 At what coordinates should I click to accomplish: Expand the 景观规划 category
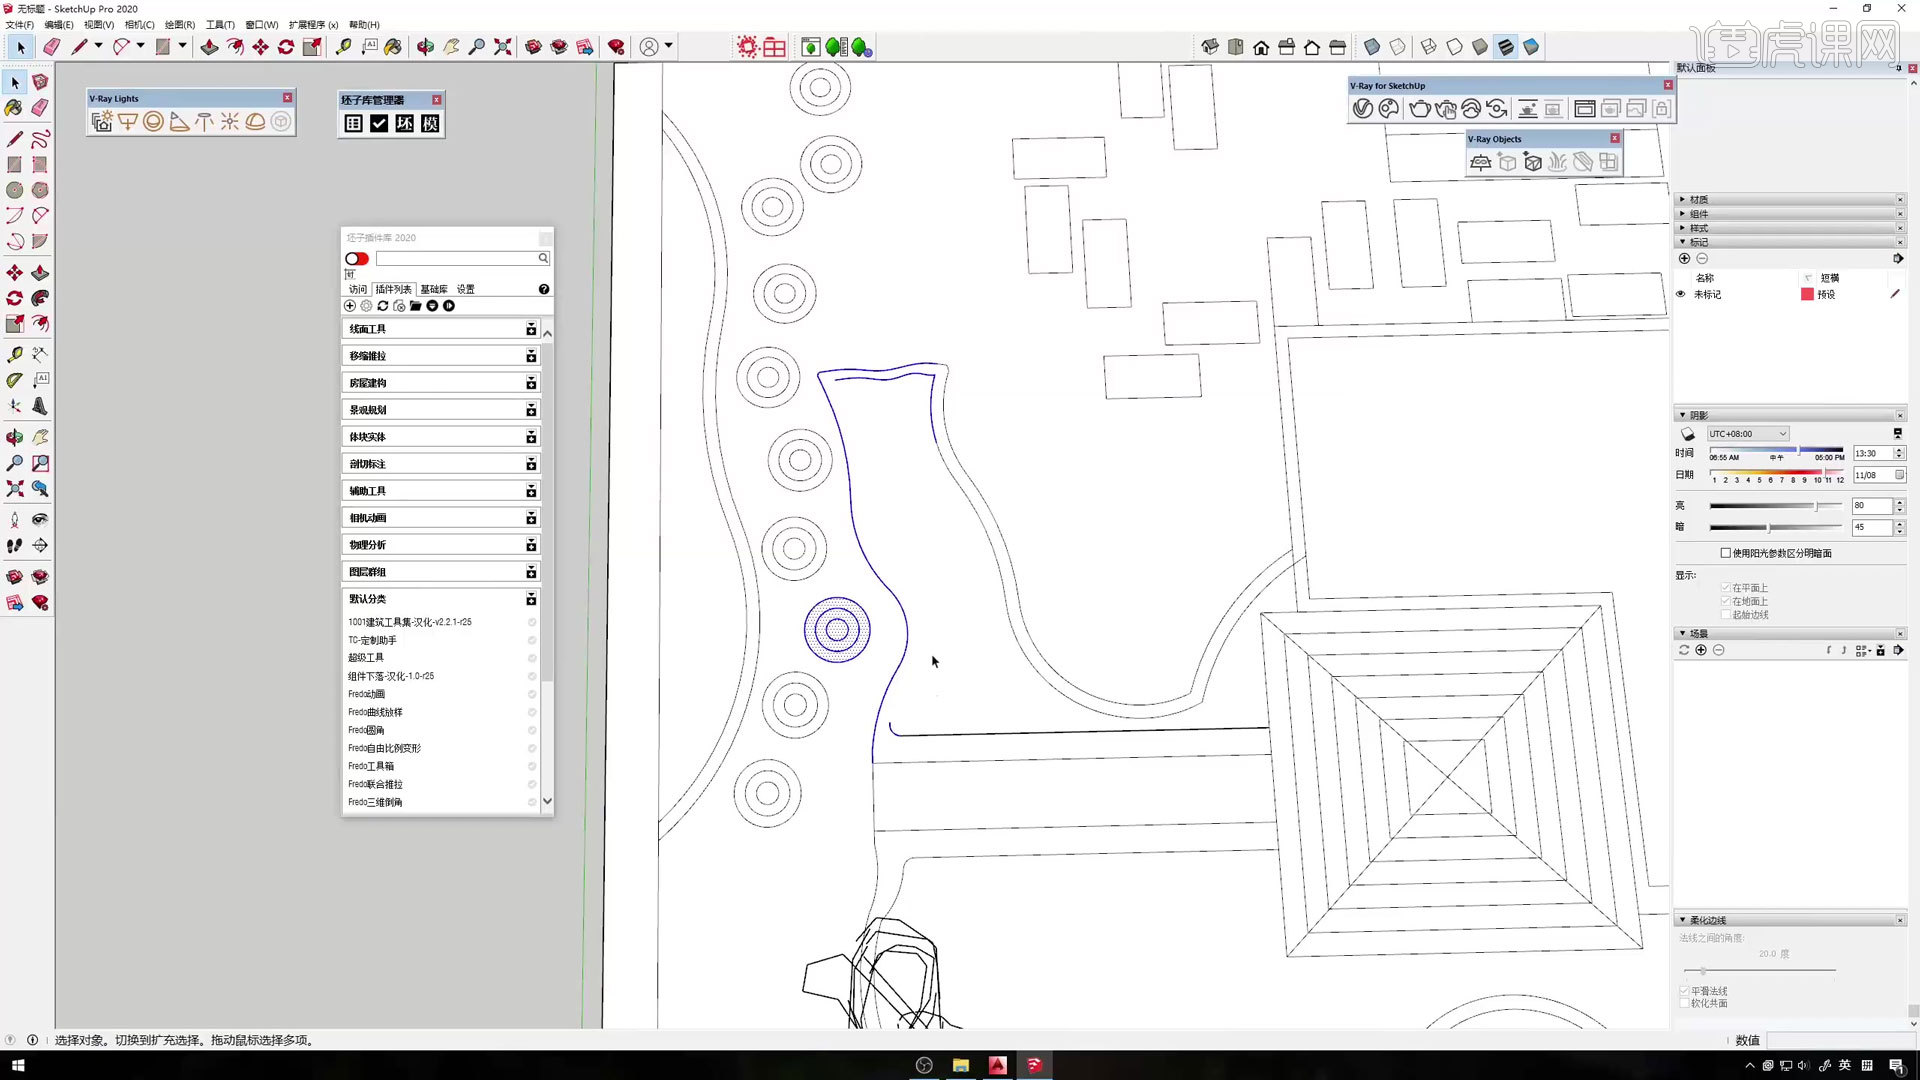[x=441, y=410]
